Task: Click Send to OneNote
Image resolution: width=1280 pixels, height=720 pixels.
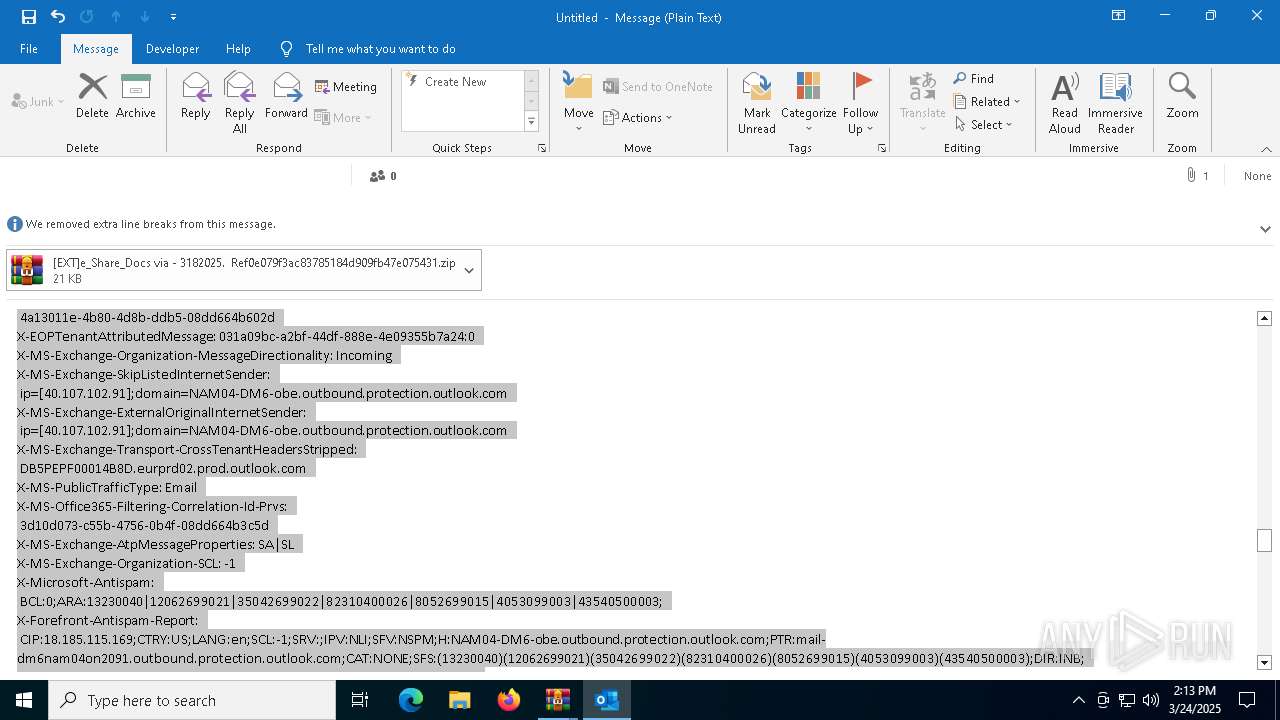Action: click(x=658, y=87)
